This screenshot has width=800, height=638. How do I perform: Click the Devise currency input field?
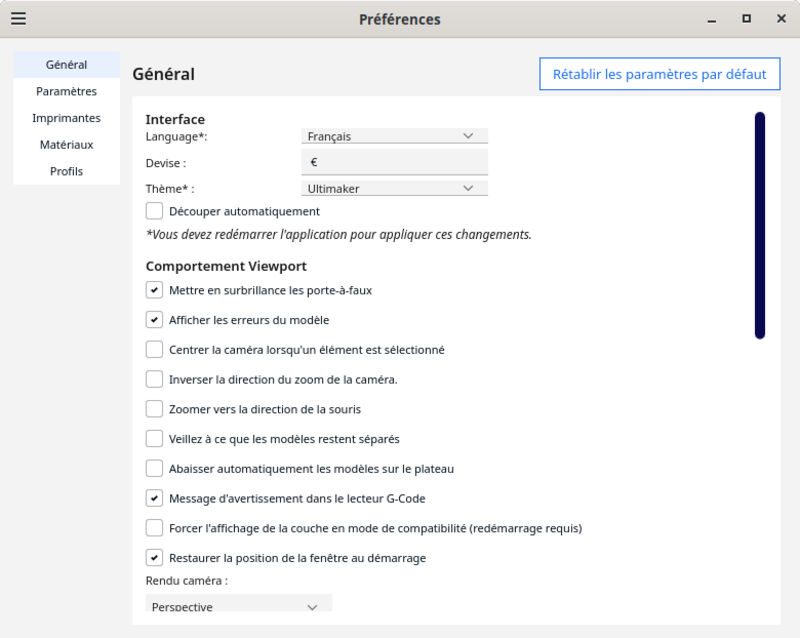click(394, 162)
